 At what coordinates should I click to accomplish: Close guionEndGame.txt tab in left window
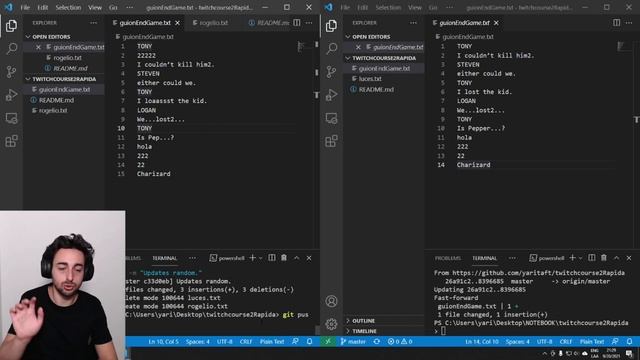pyautogui.click(x=177, y=23)
